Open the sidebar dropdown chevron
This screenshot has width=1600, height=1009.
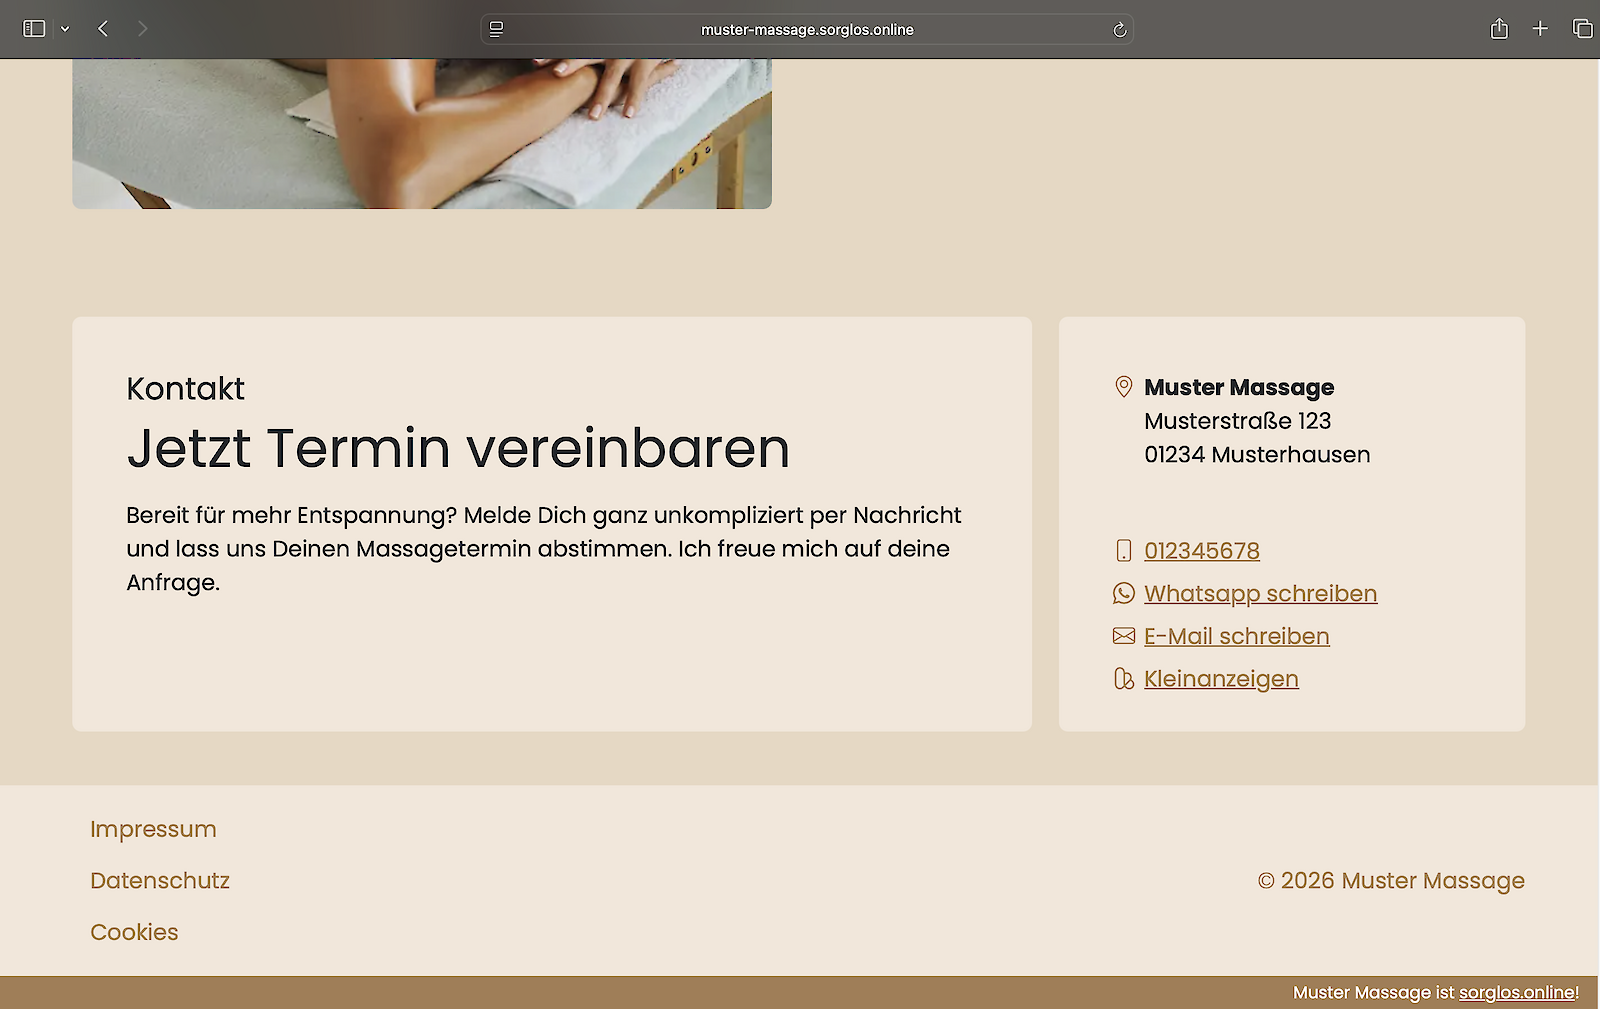[x=65, y=29]
